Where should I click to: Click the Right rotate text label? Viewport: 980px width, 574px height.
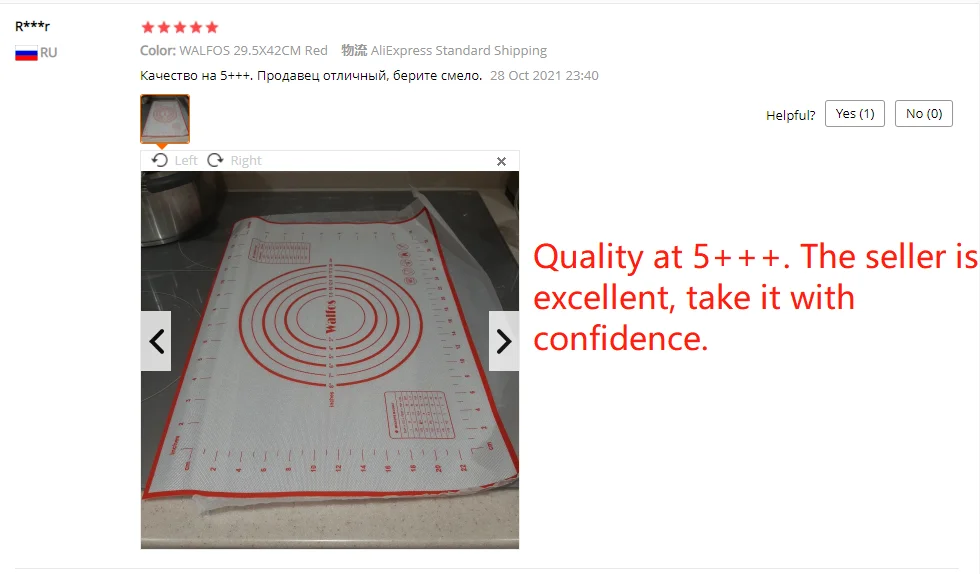pos(246,161)
